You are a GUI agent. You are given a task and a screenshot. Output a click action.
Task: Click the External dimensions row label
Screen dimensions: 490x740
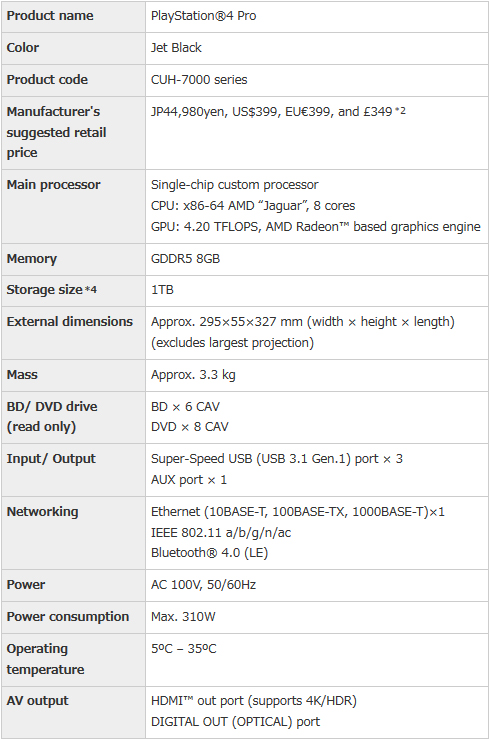(x=70, y=322)
